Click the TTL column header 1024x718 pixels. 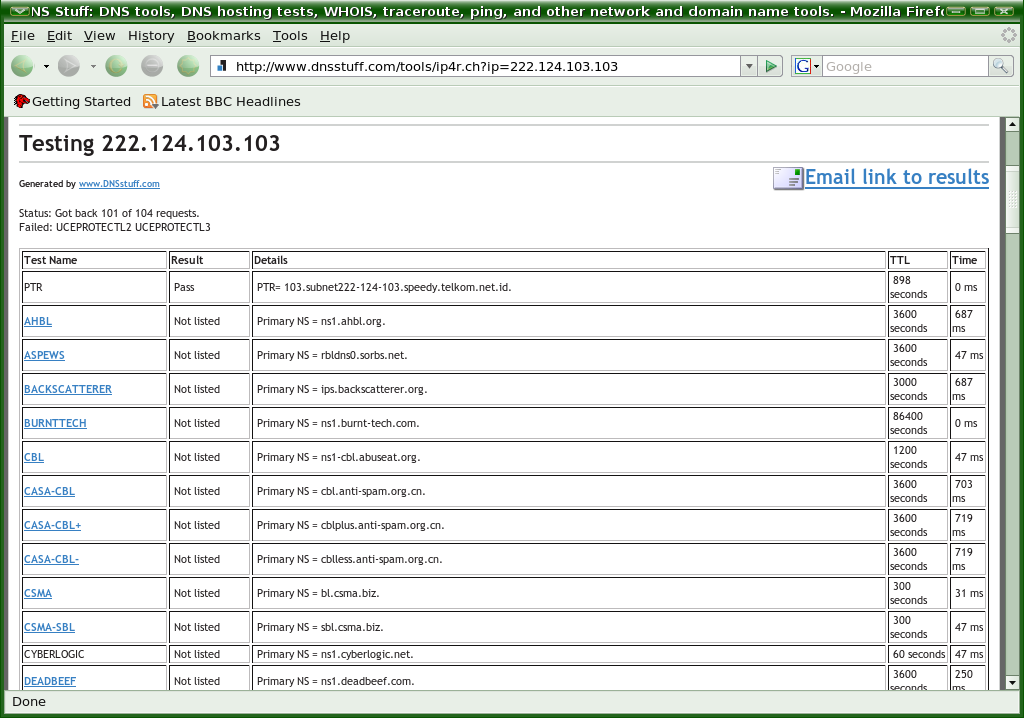click(918, 260)
